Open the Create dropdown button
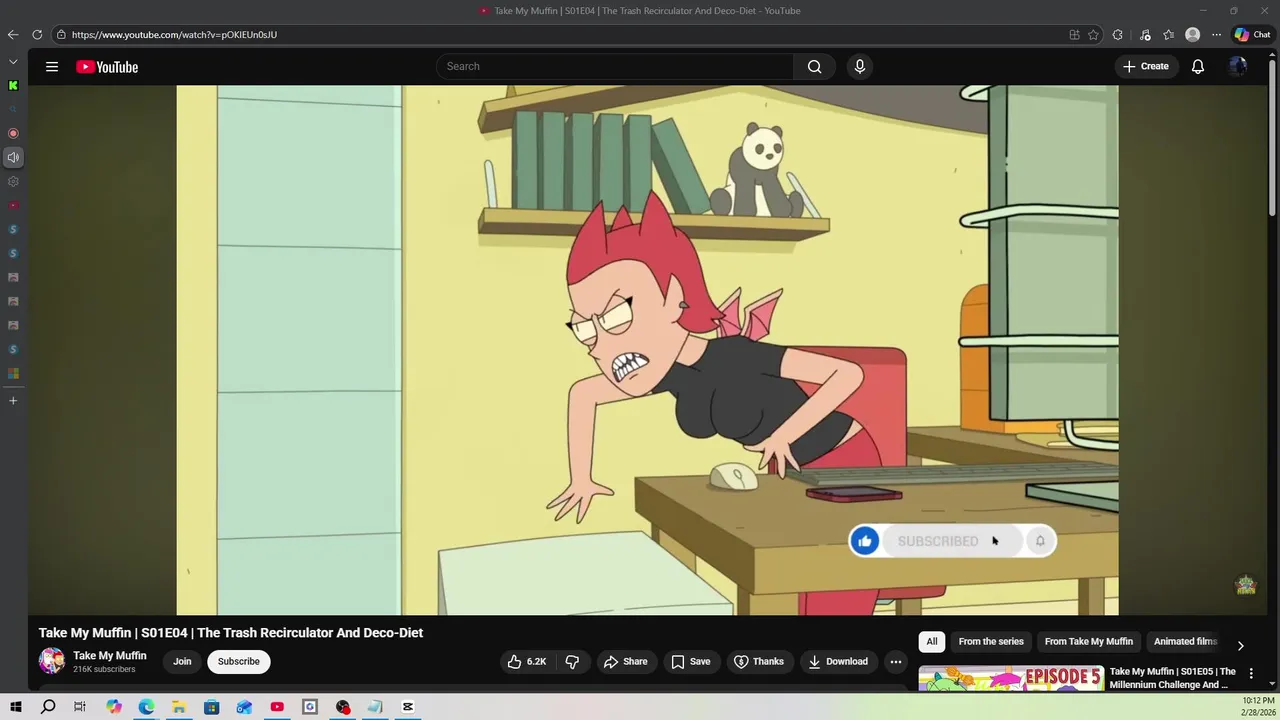The image size is (1280, 720). [x=1145, y=66]
